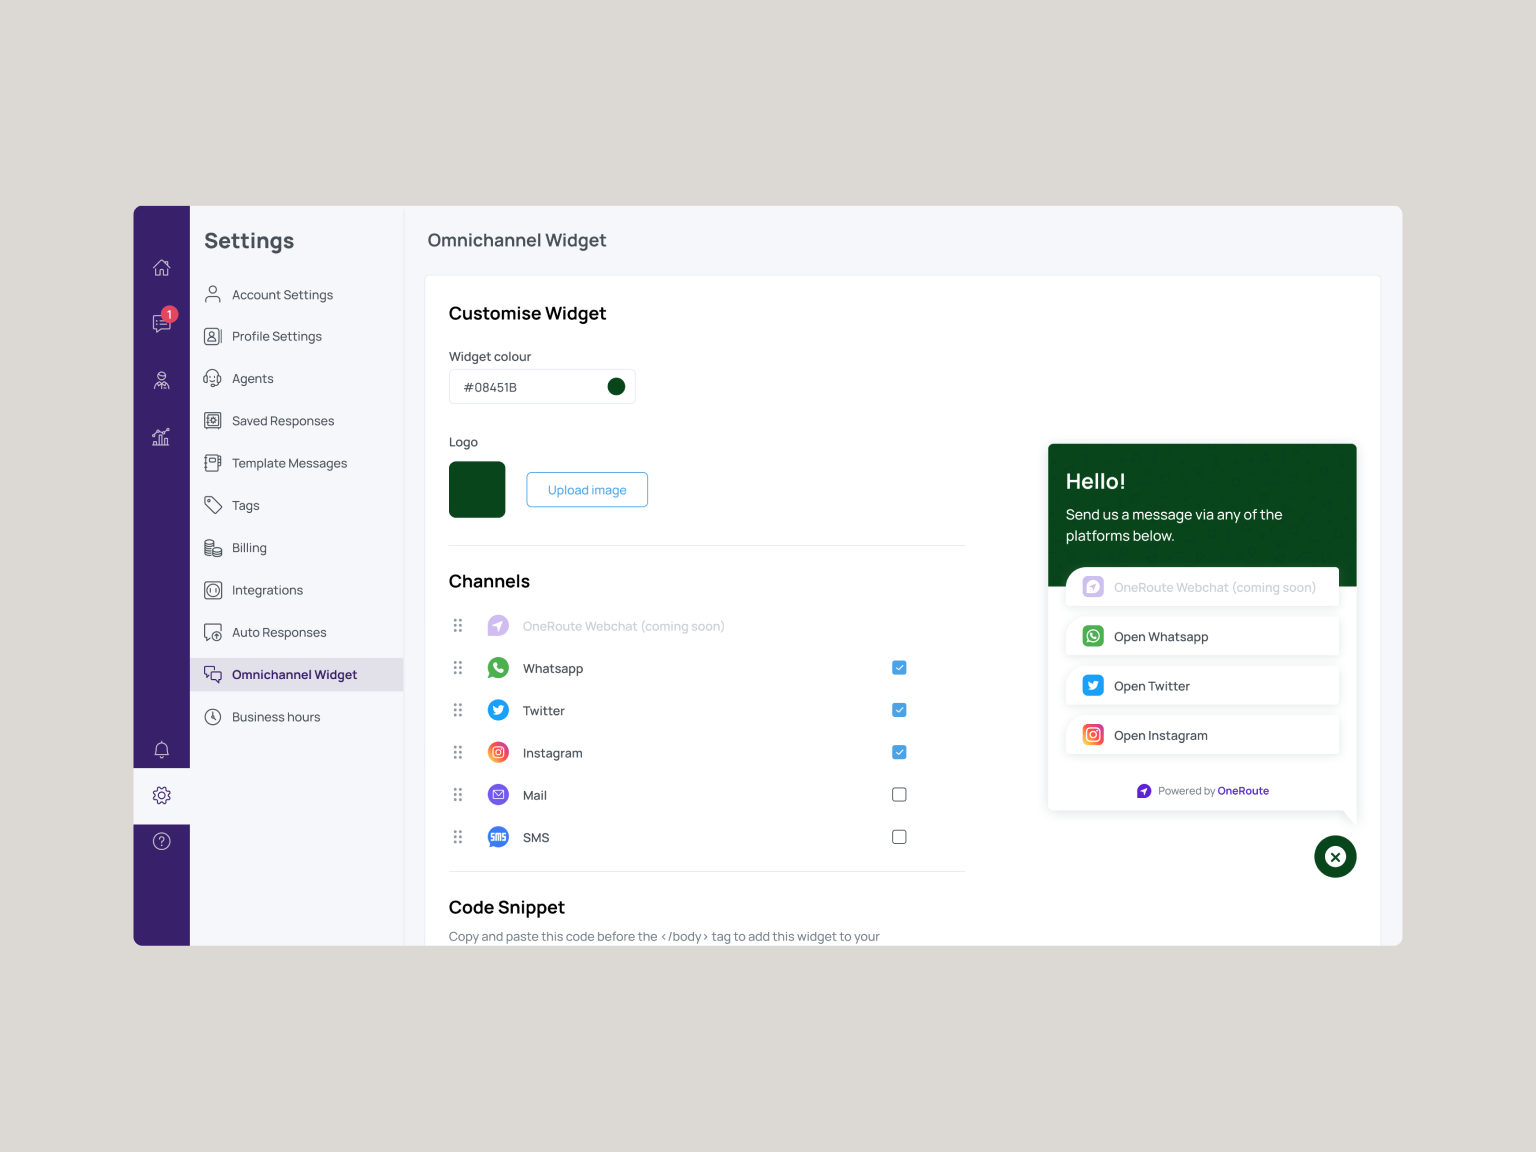Open Billing settings
Viewport: 1536px width, 1152px height.
[x=296, y=548]
